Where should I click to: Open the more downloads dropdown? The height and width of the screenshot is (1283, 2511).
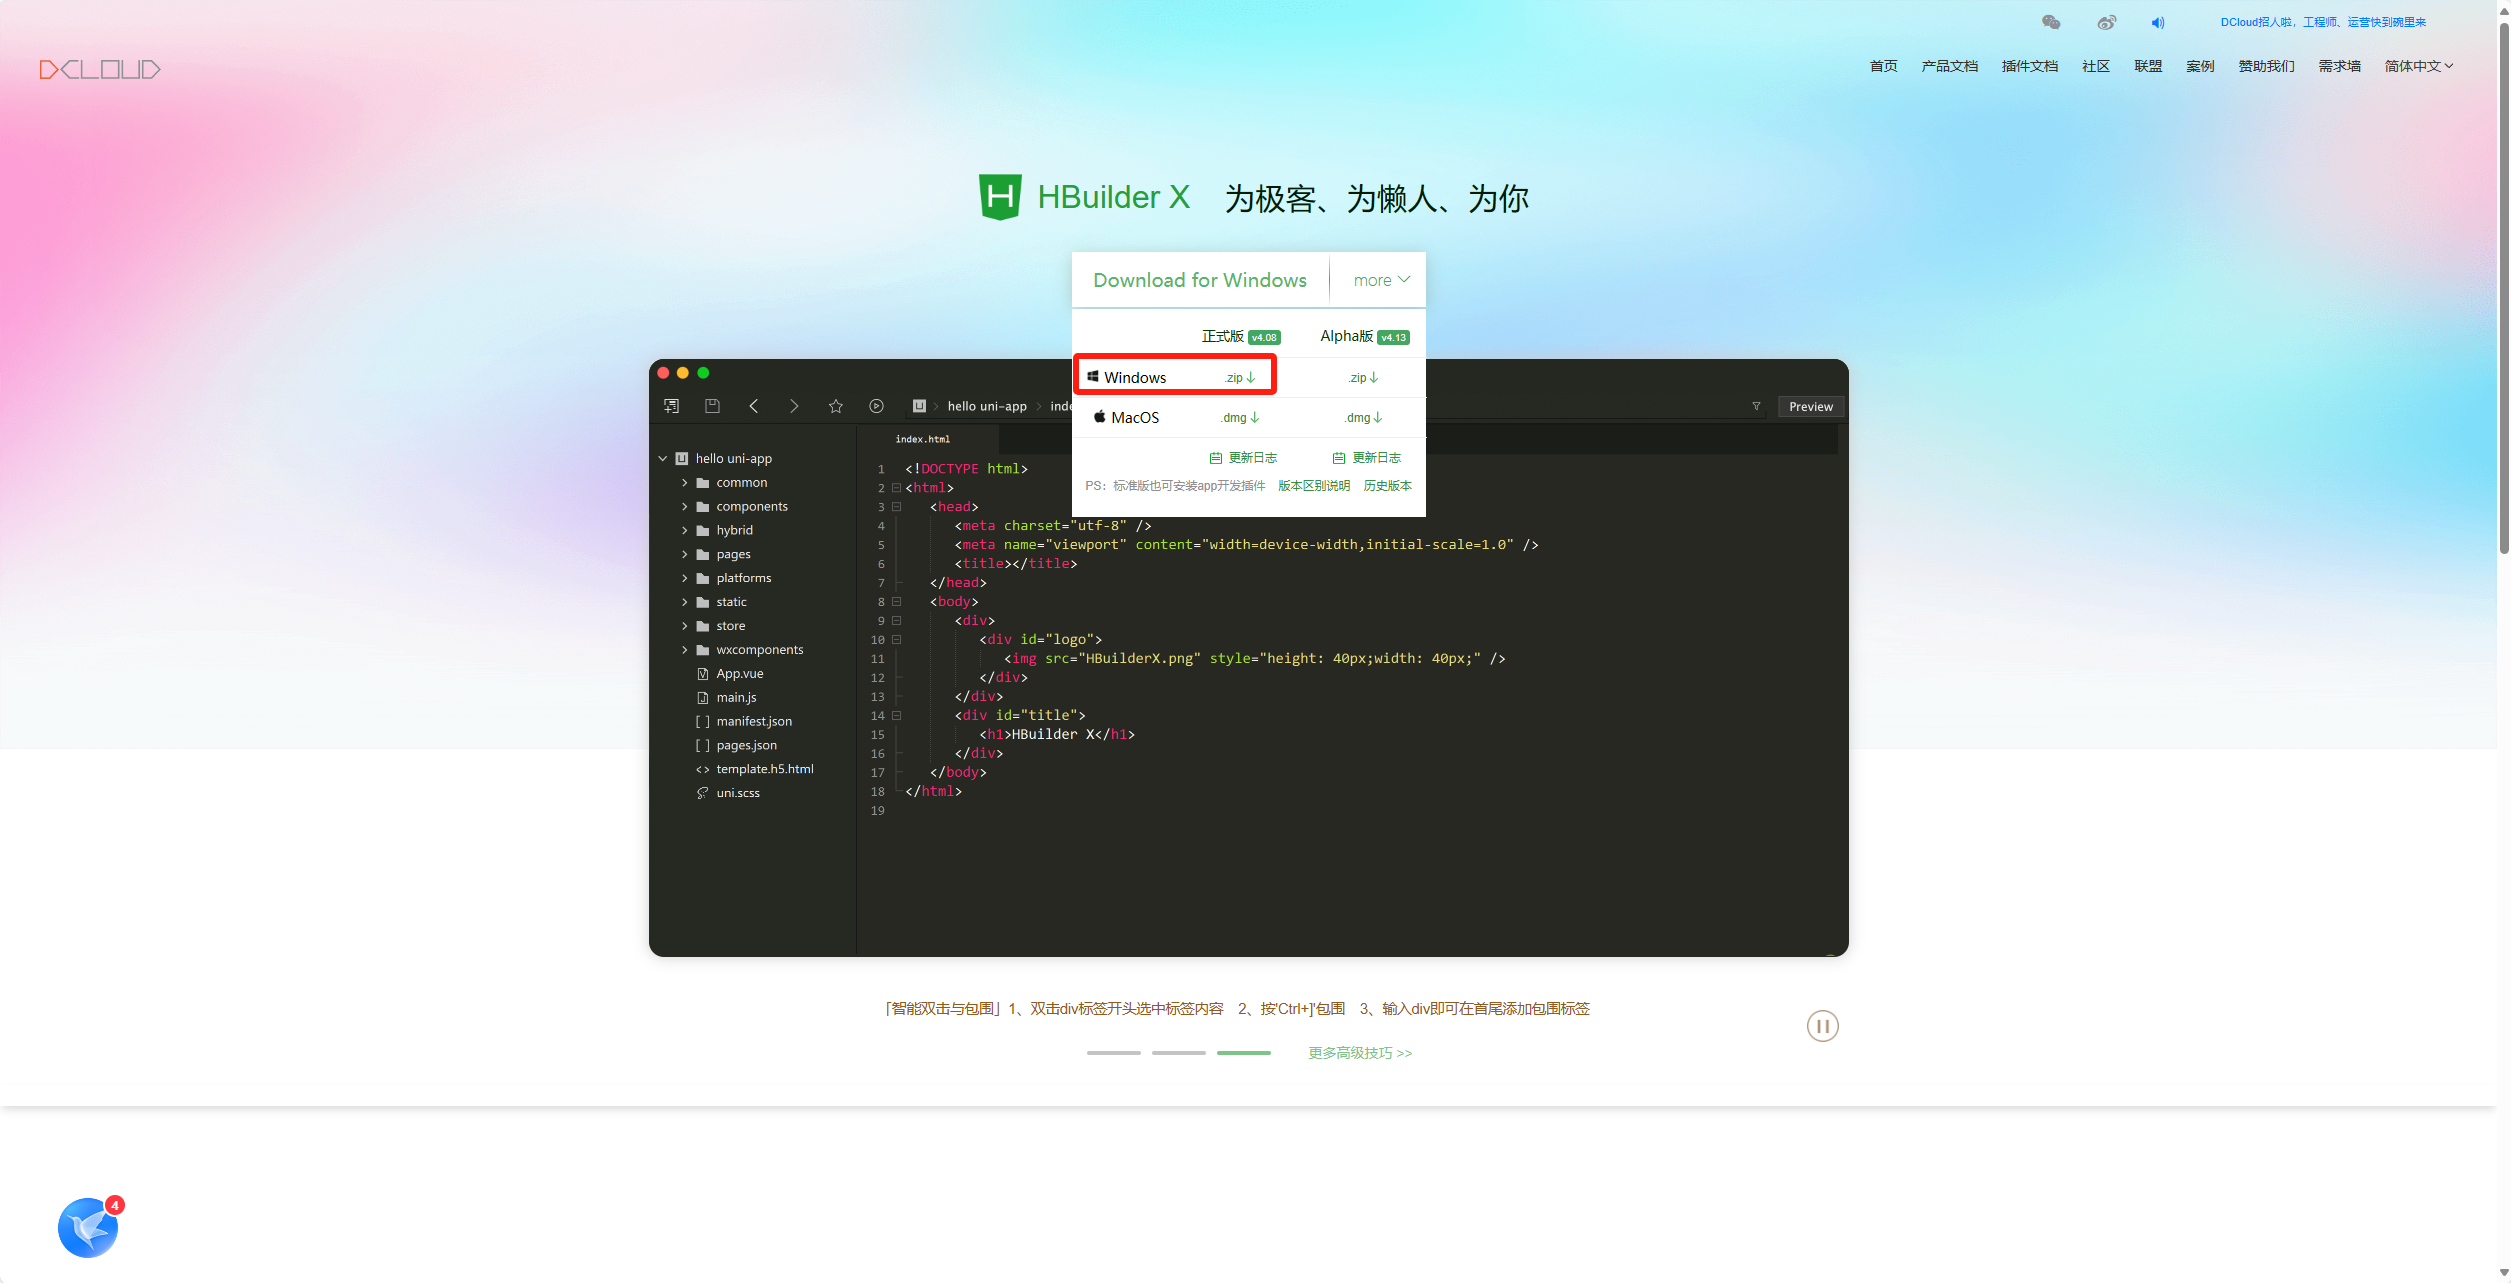pos(1381,281)
